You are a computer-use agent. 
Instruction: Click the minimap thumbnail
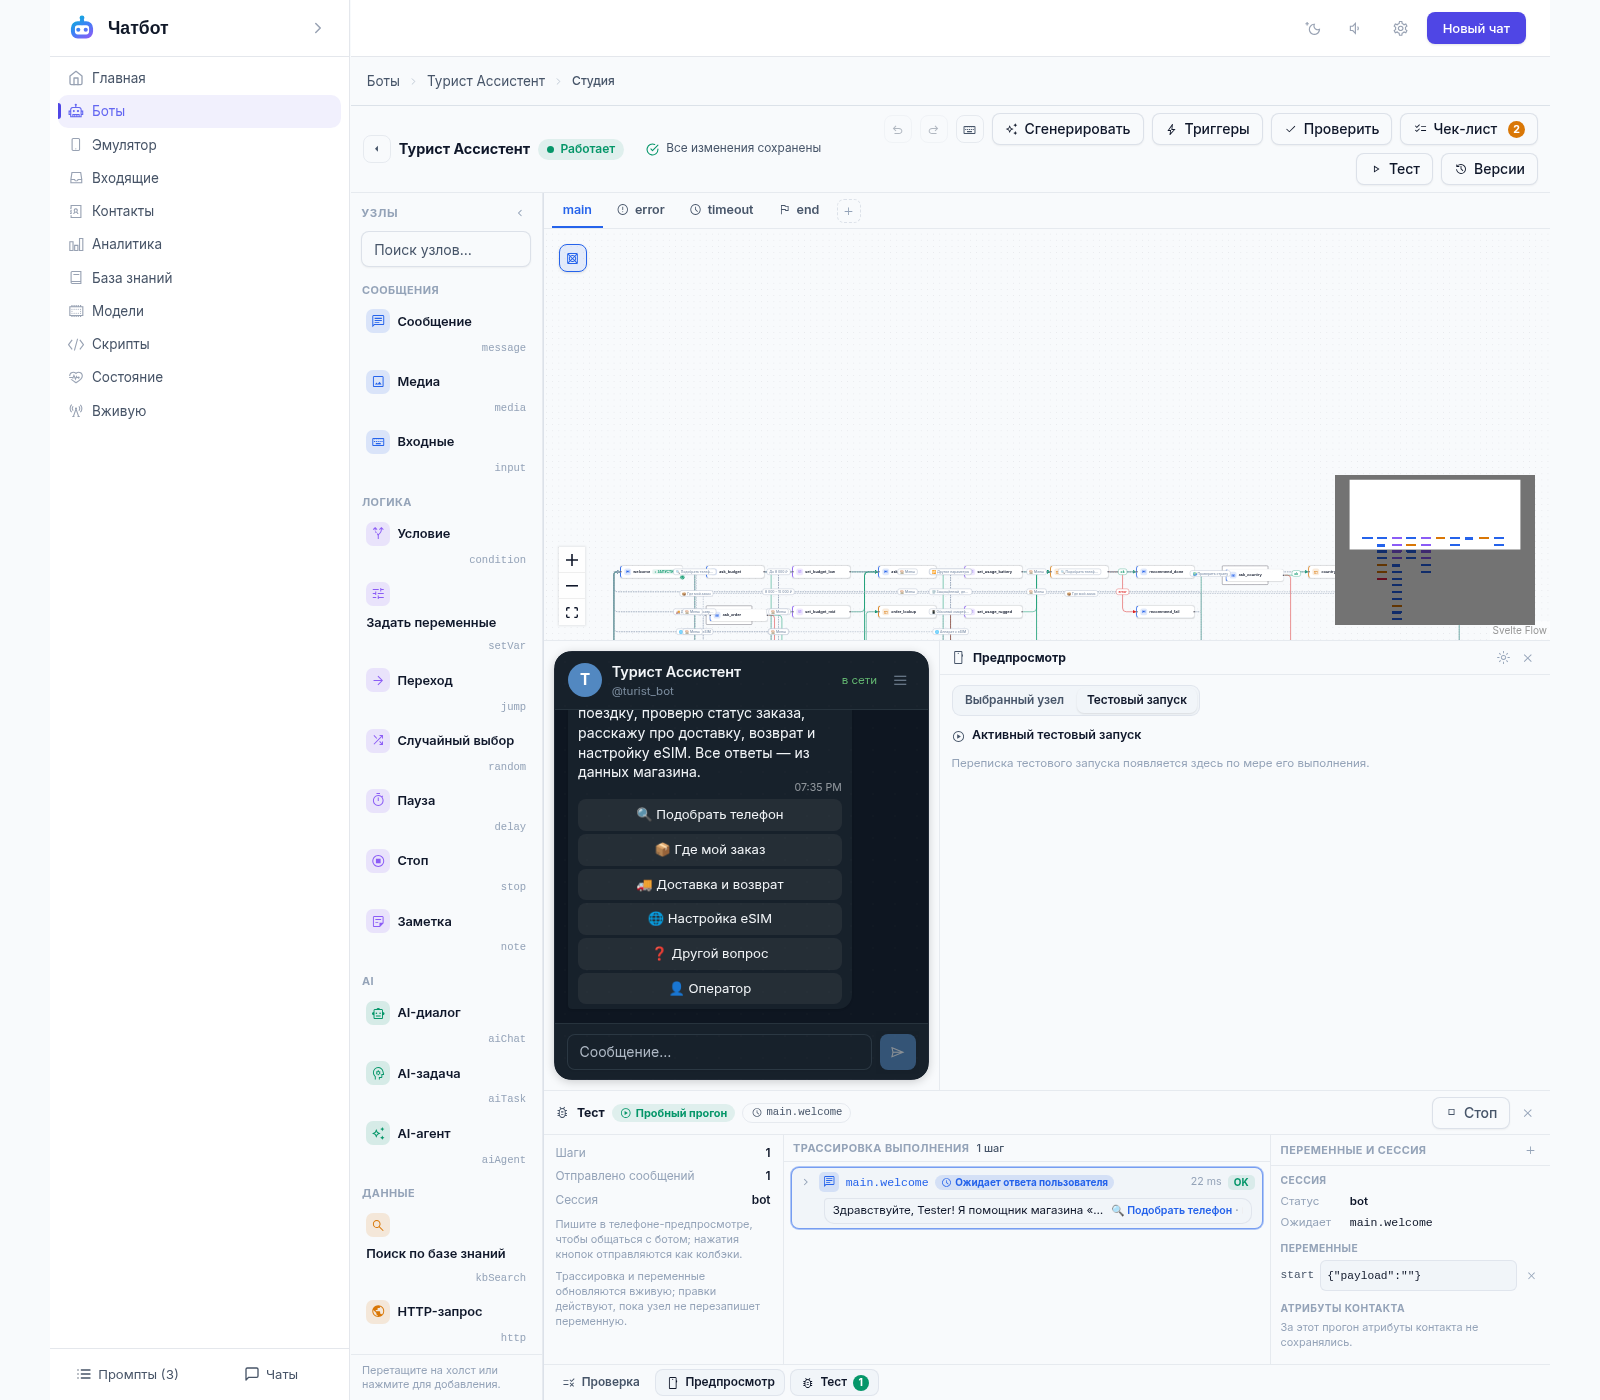[x=1435, y=550]
